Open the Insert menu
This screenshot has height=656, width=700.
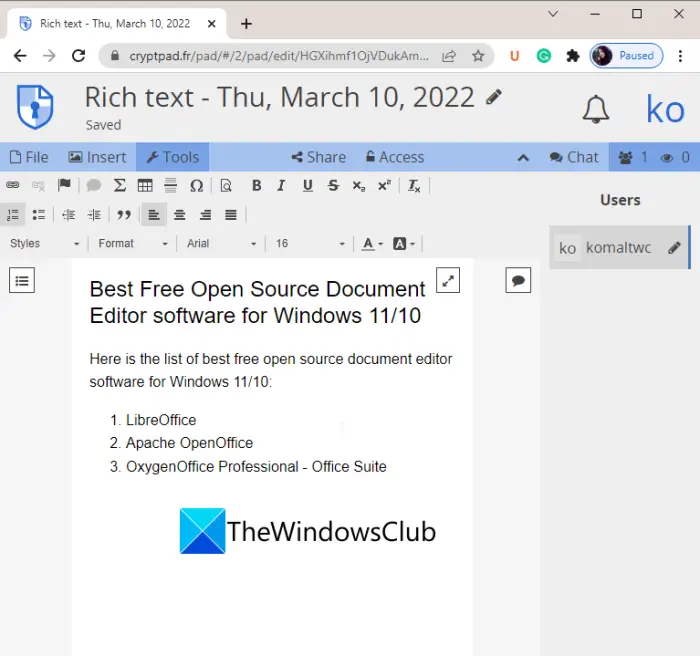click(97, 157)
